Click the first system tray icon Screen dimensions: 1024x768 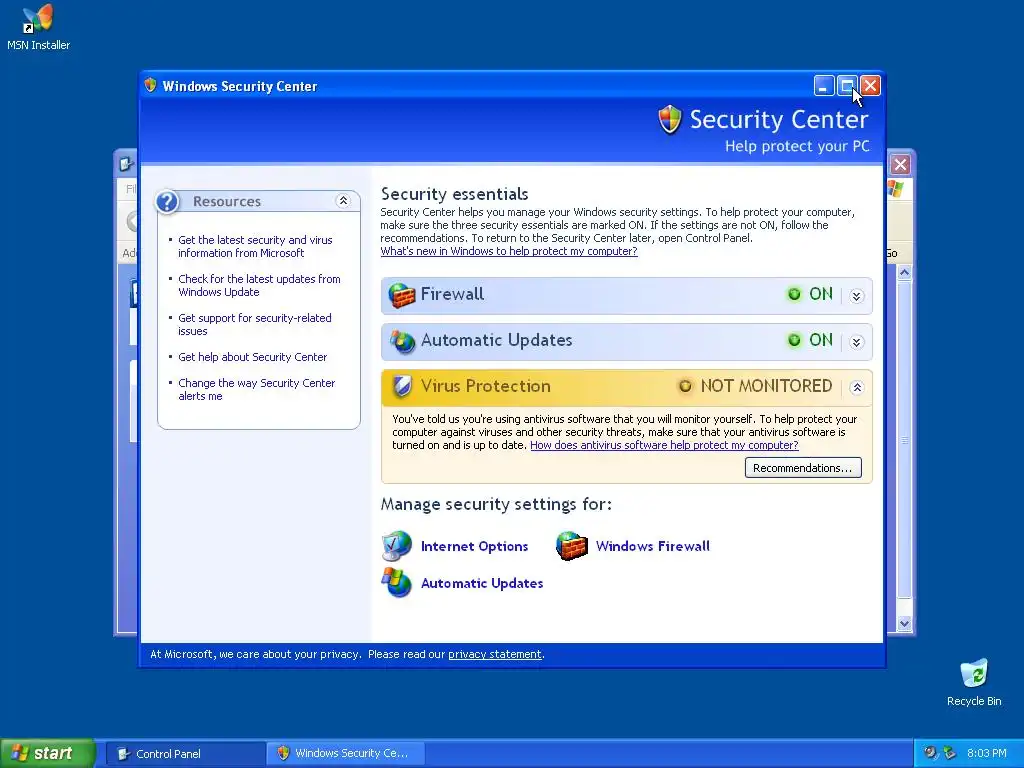pos(930,753)
